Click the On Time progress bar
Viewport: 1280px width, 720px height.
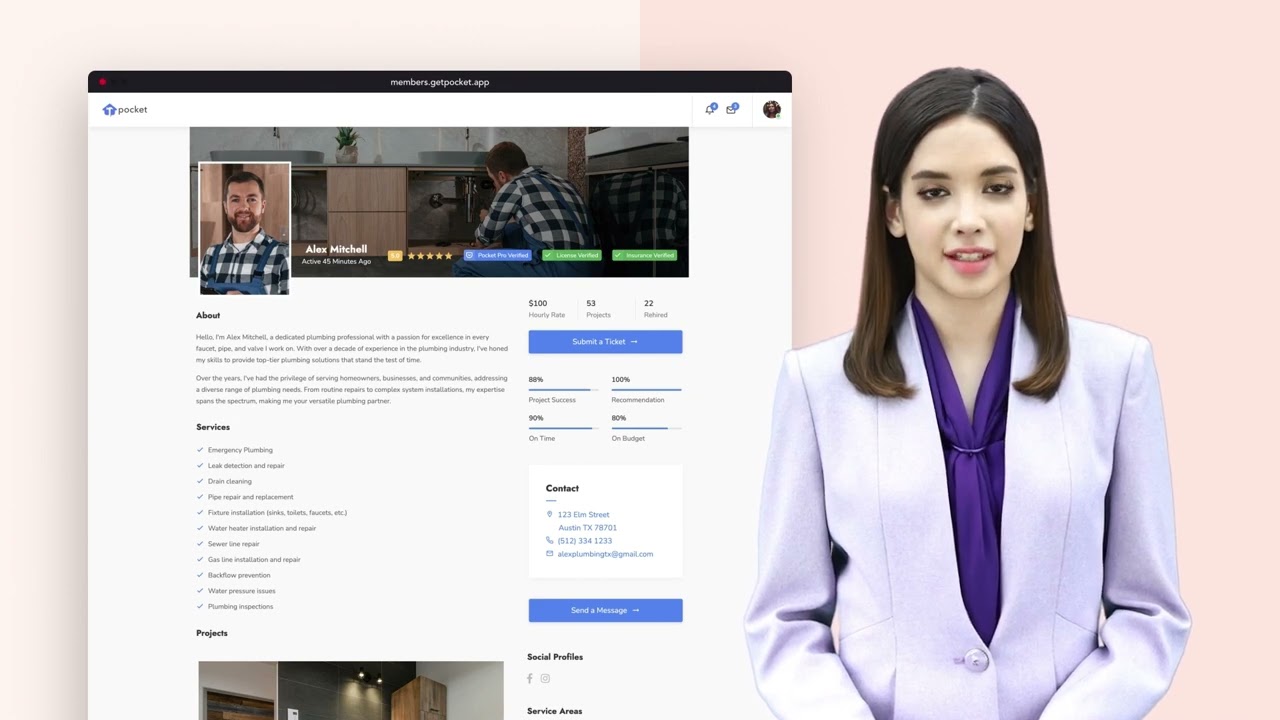tap(563, 428)
